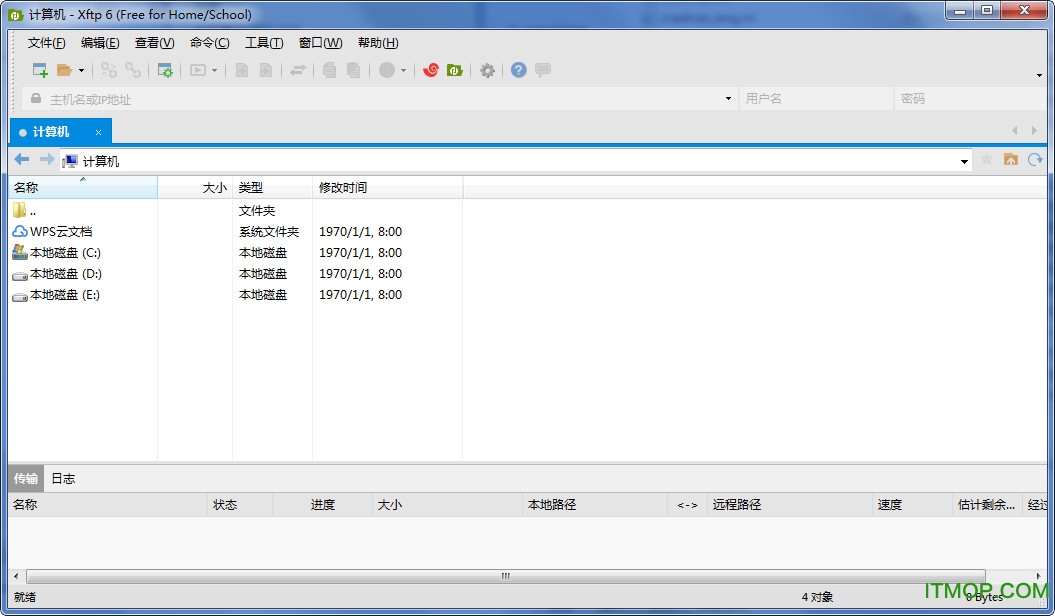The image size is (1055, 616).
Task: Click the favorites star icon
Action: tap(987, 159)
